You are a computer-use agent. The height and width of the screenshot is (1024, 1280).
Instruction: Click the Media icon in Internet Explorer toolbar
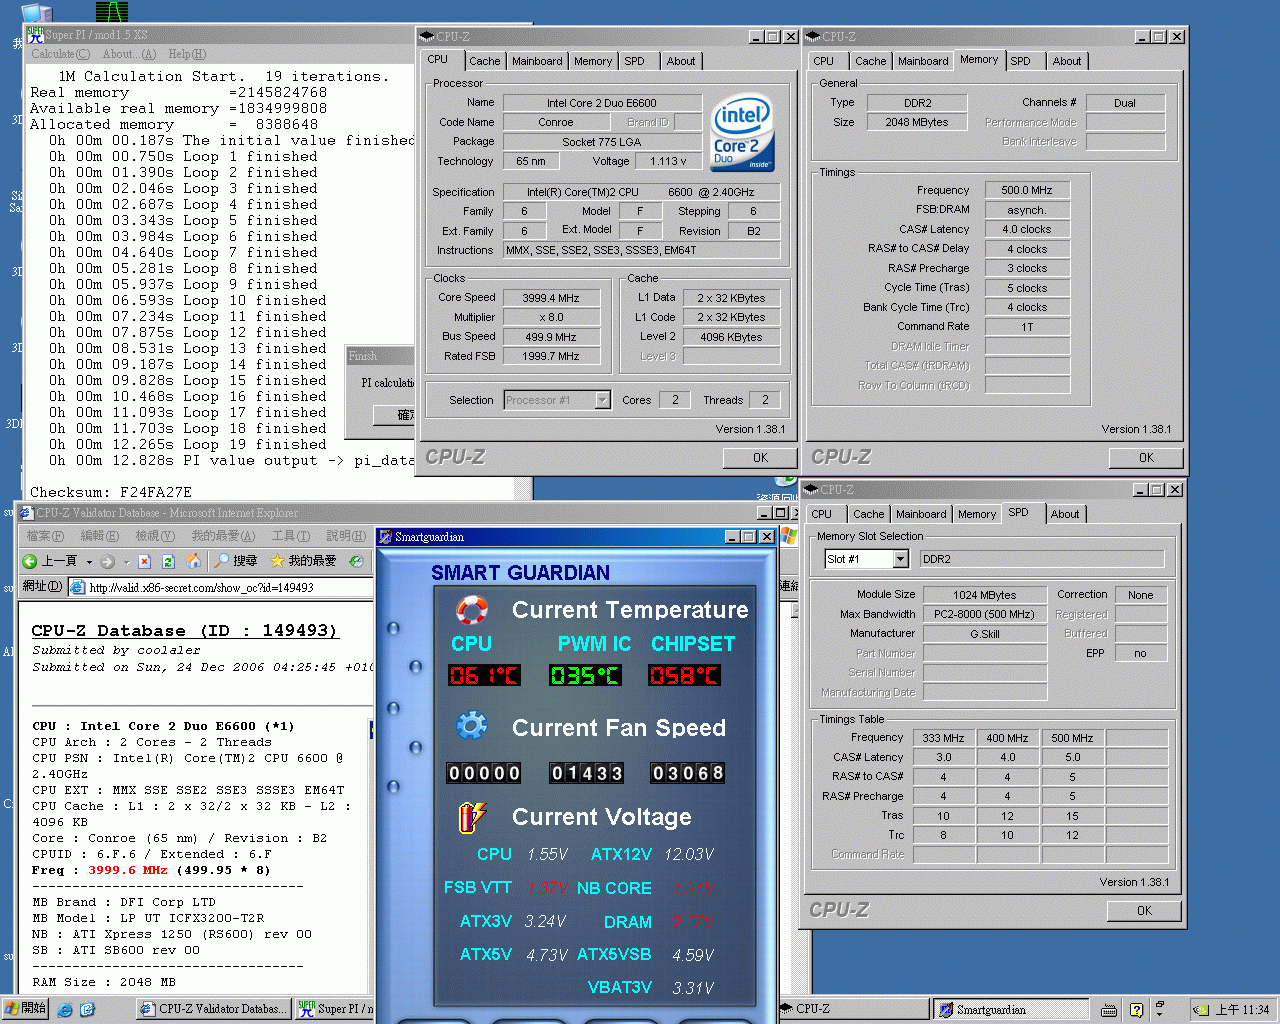356,561
